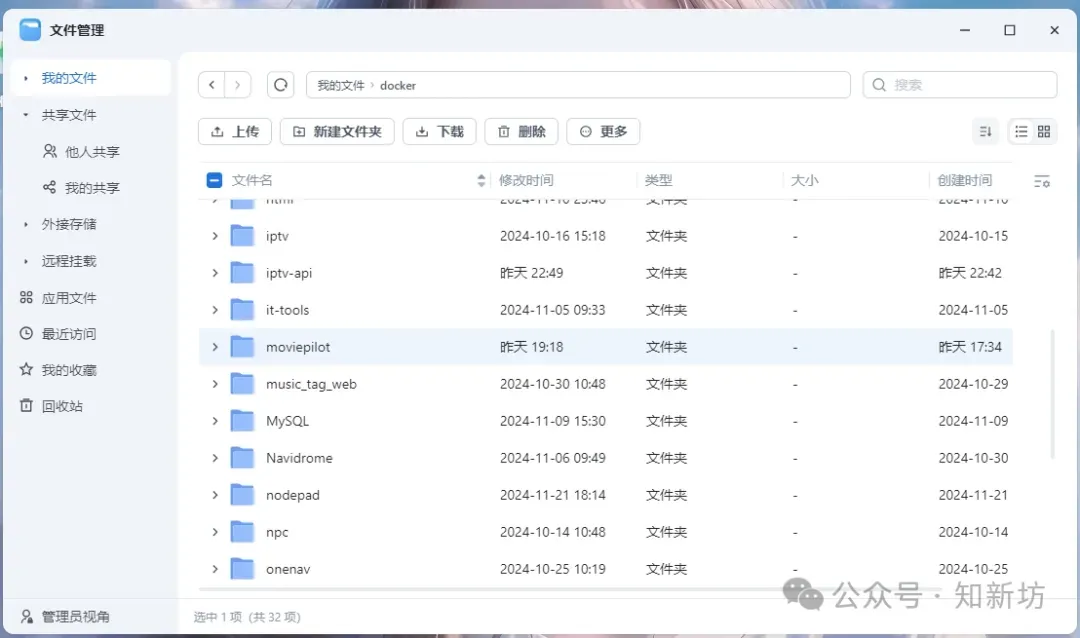Click 我的文件 in the path breadcrumb

[x=341, y=85]
